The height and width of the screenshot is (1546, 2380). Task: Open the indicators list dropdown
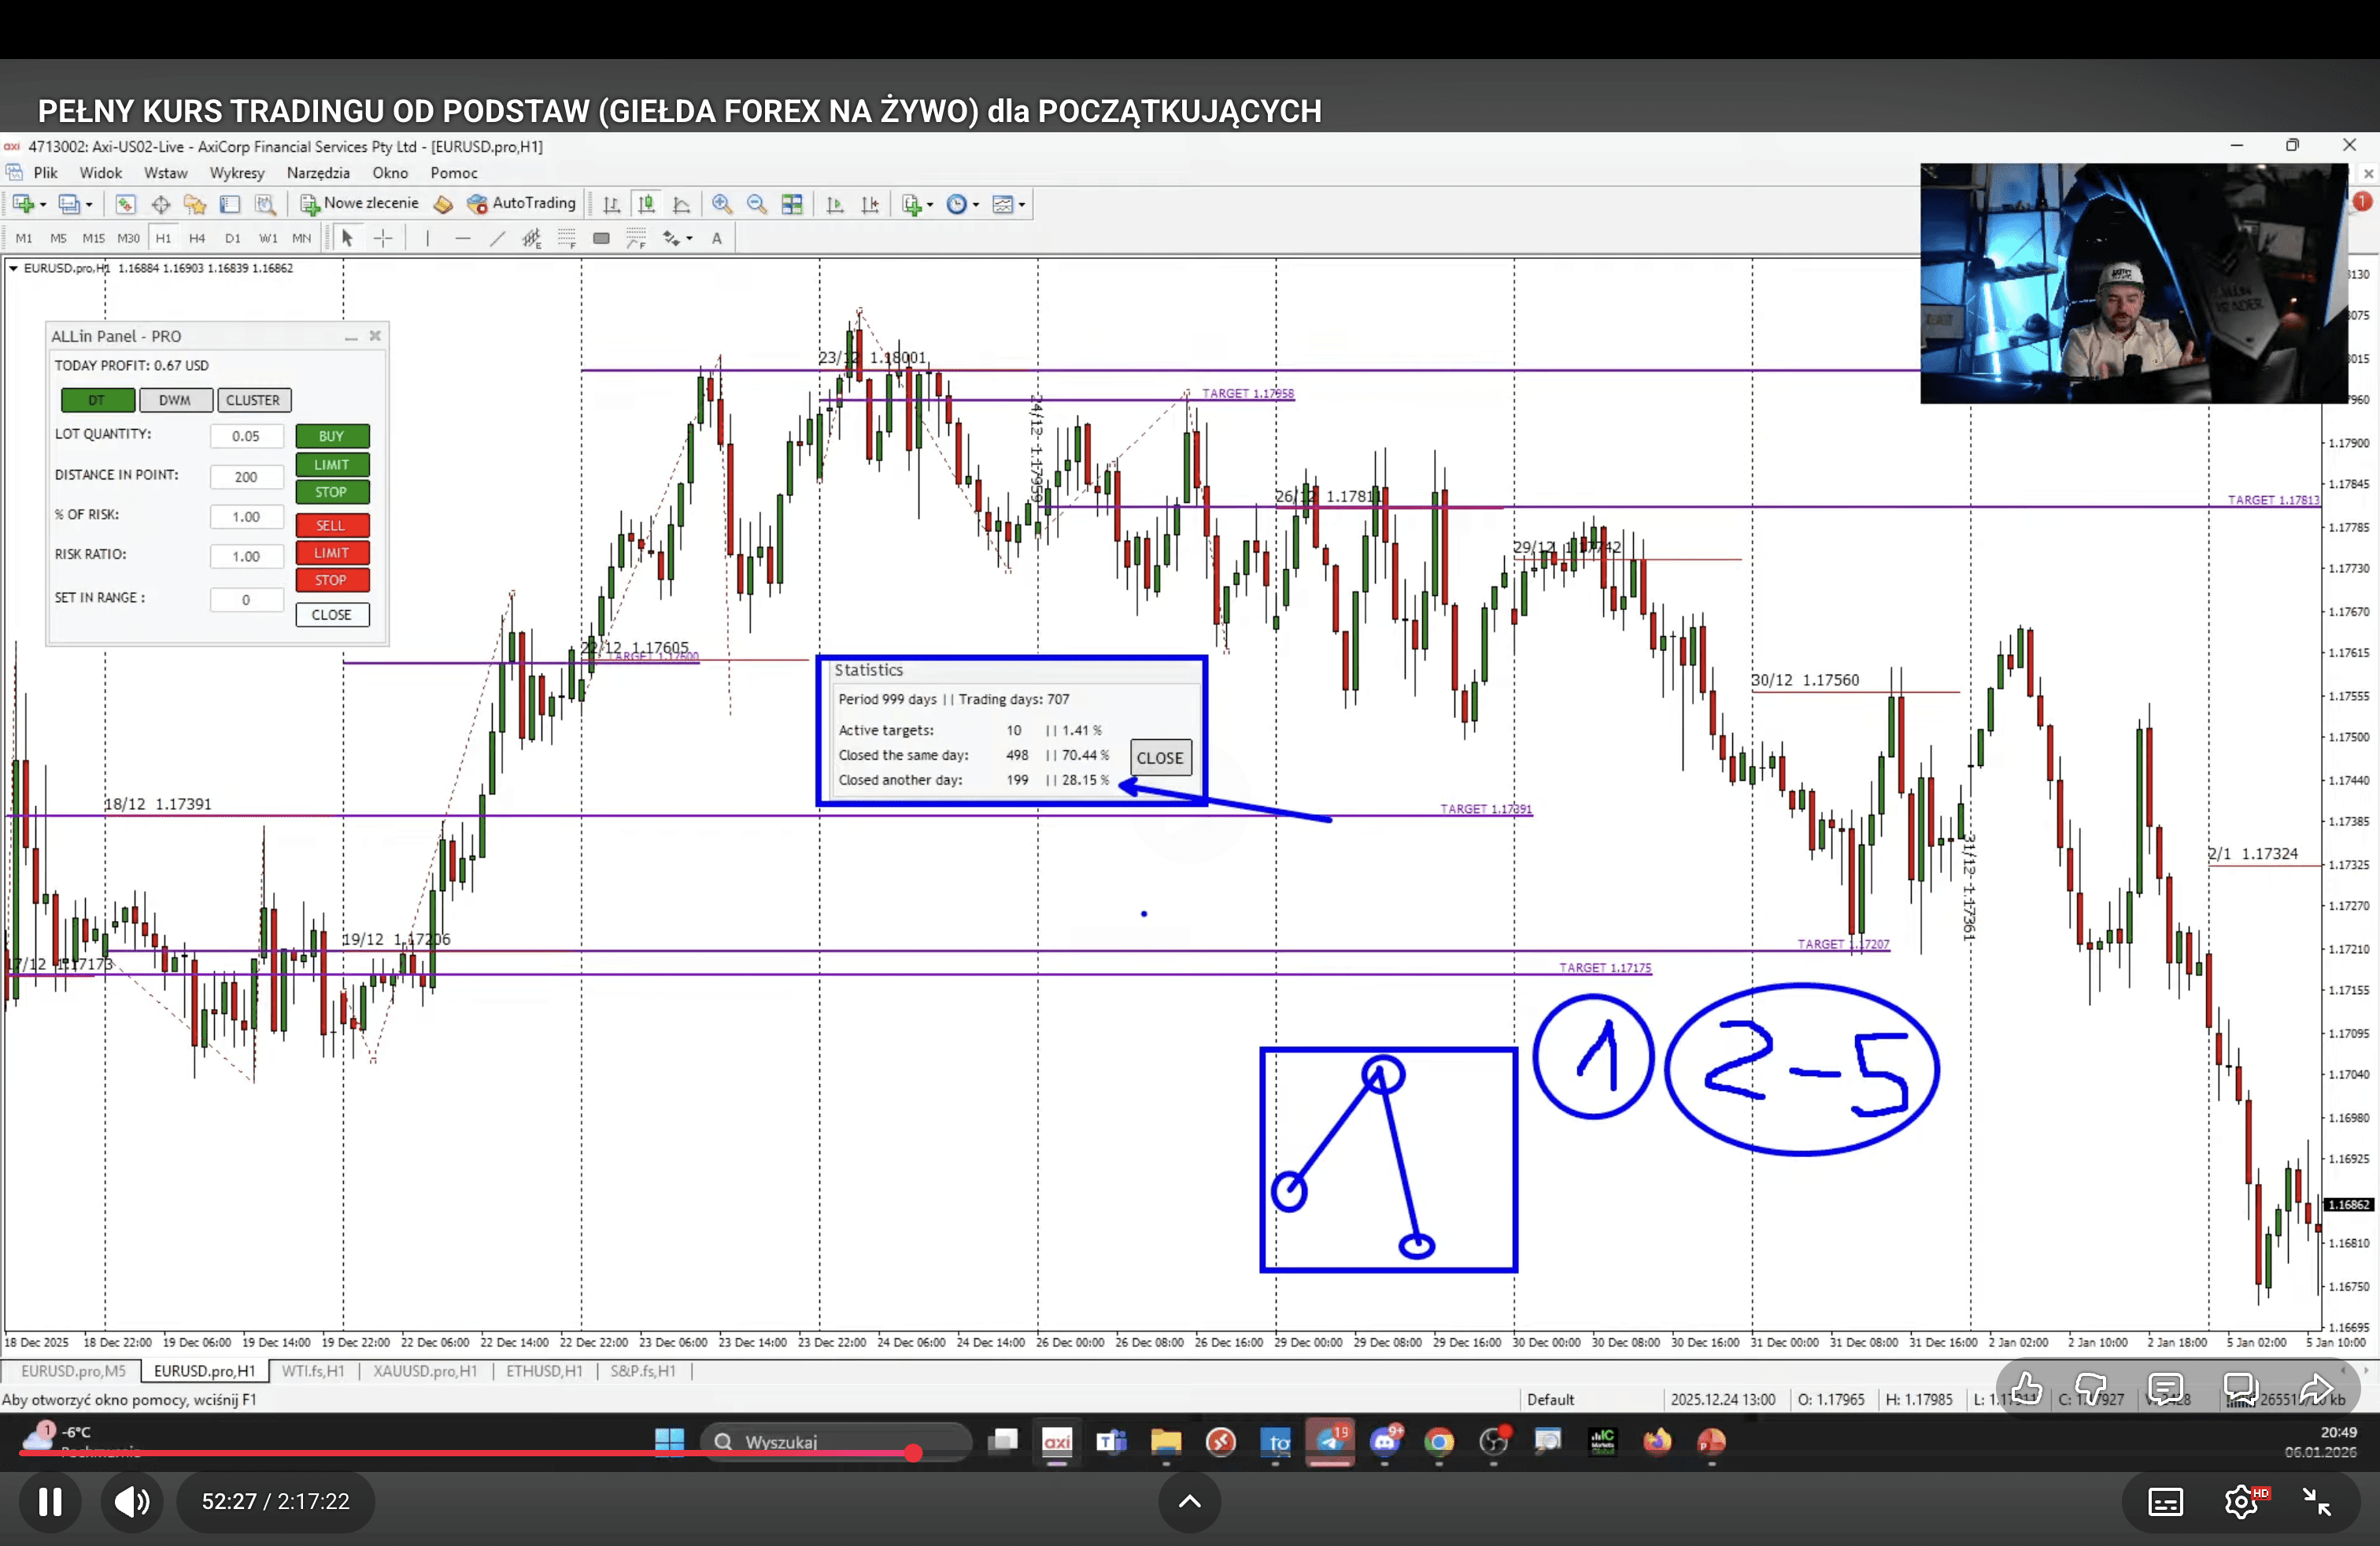click(930, 205)
